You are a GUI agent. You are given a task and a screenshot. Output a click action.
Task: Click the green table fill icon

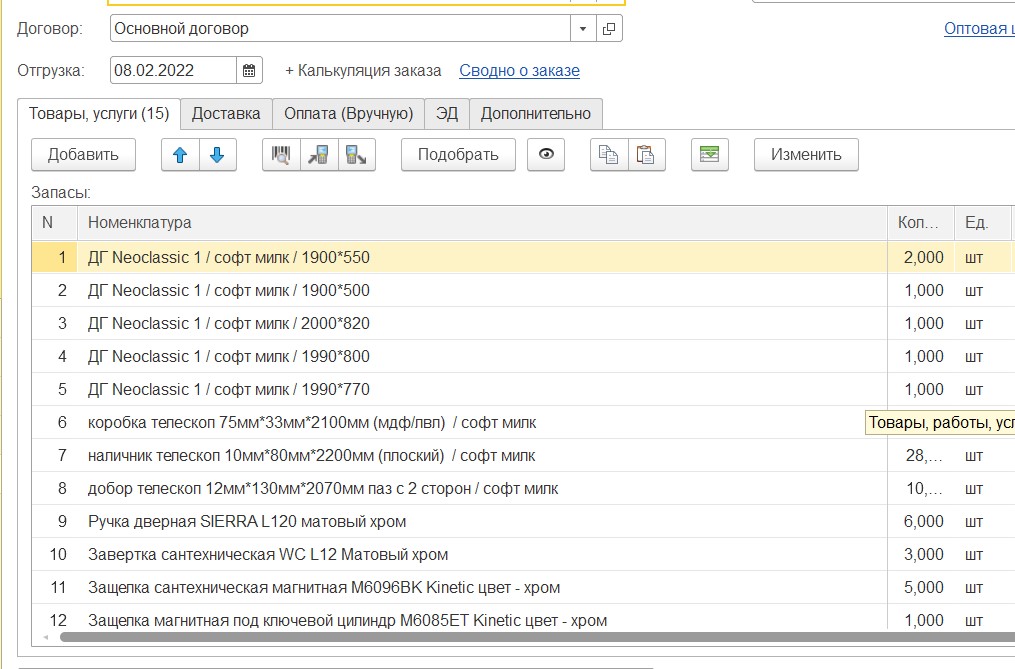point(709,155)
